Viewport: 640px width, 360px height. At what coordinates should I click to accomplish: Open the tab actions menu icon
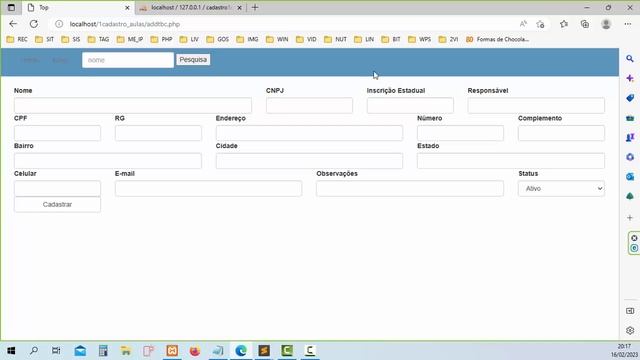[11, 7]
